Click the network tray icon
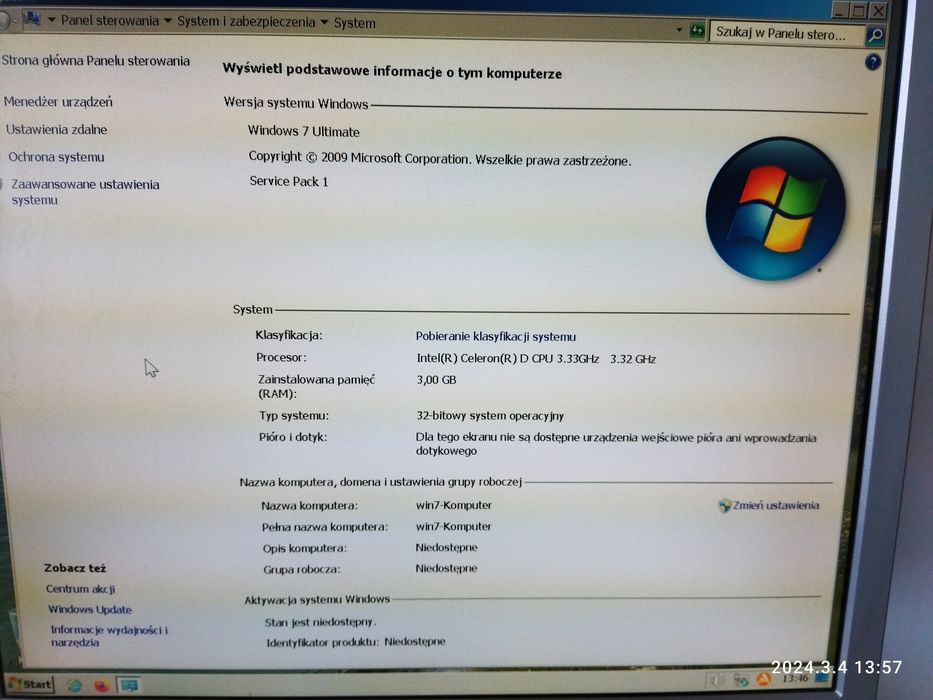The width and height of the screenshot is (933, 700). point(741,680)
